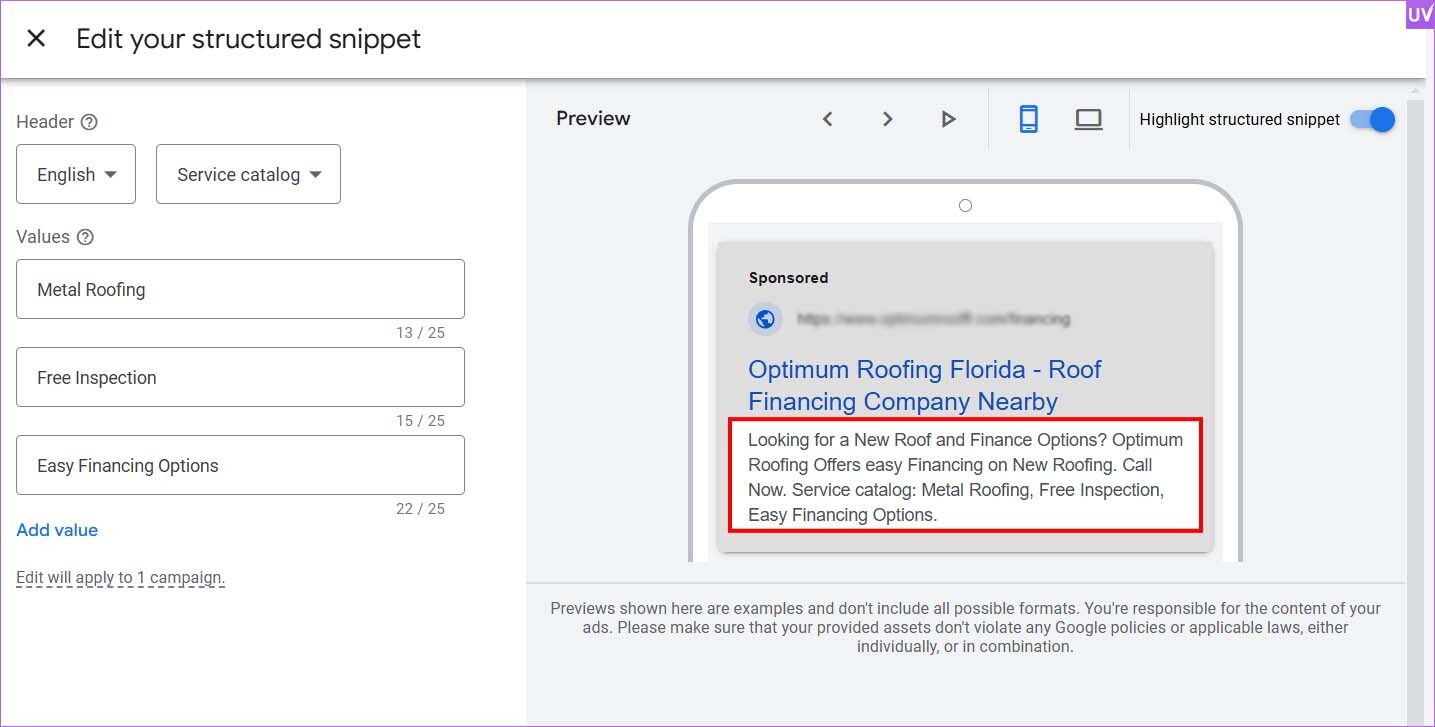Show the next ad preview
Image resolution: width=1435 pixels, height=727 pixels.
tap(887, 119)
